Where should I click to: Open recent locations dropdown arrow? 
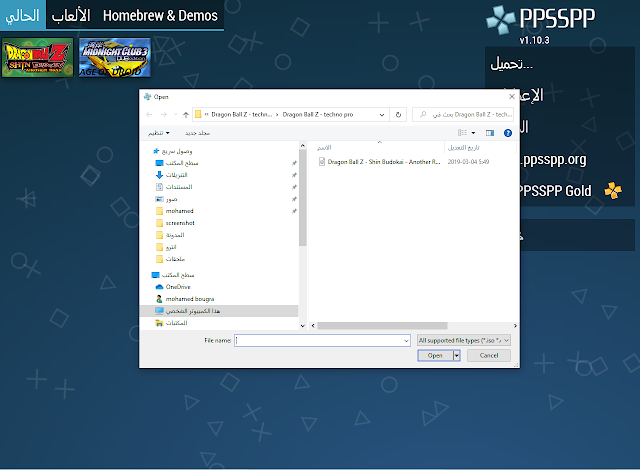(176, 115)
